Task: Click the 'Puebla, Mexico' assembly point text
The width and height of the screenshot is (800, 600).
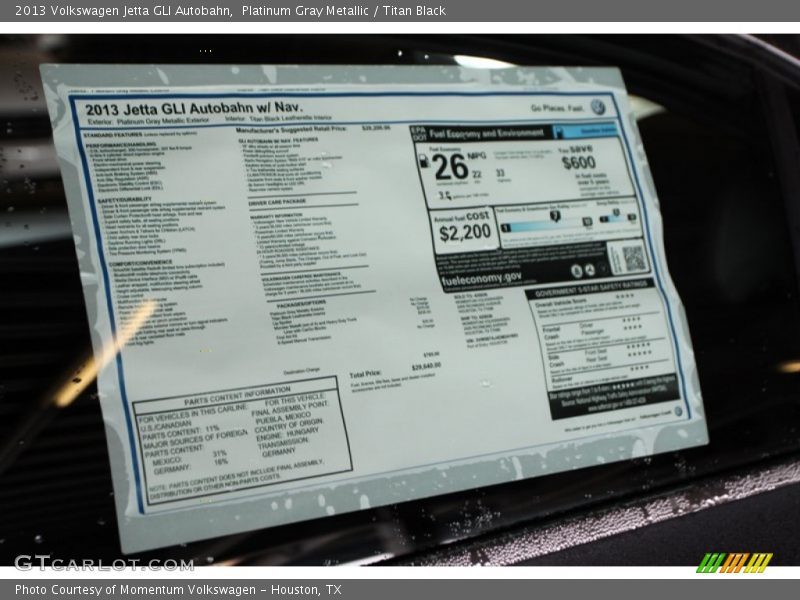Action: [283, 418]
